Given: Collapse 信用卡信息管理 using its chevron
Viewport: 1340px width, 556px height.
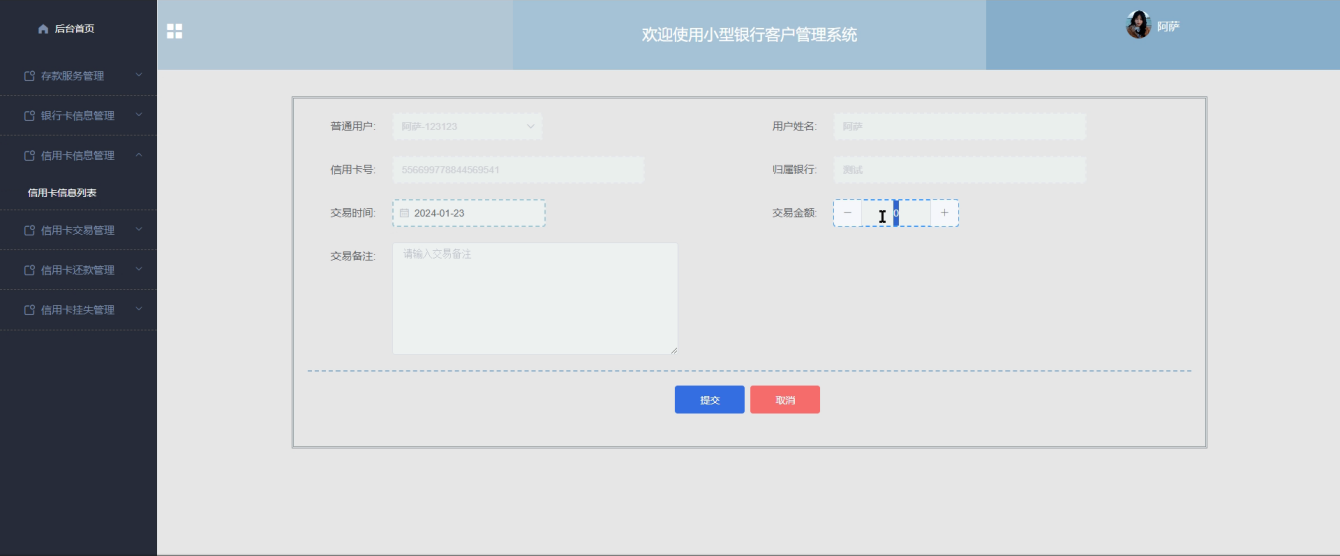Looking at the screenshot, I should pyautogui.click(x=139, y=155).
